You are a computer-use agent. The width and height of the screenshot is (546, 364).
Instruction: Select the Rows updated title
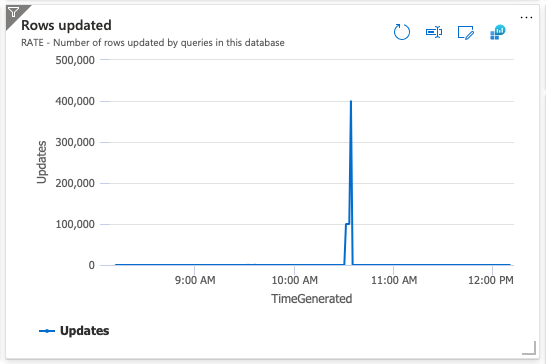pyautogui.click(x=66, y=25)
